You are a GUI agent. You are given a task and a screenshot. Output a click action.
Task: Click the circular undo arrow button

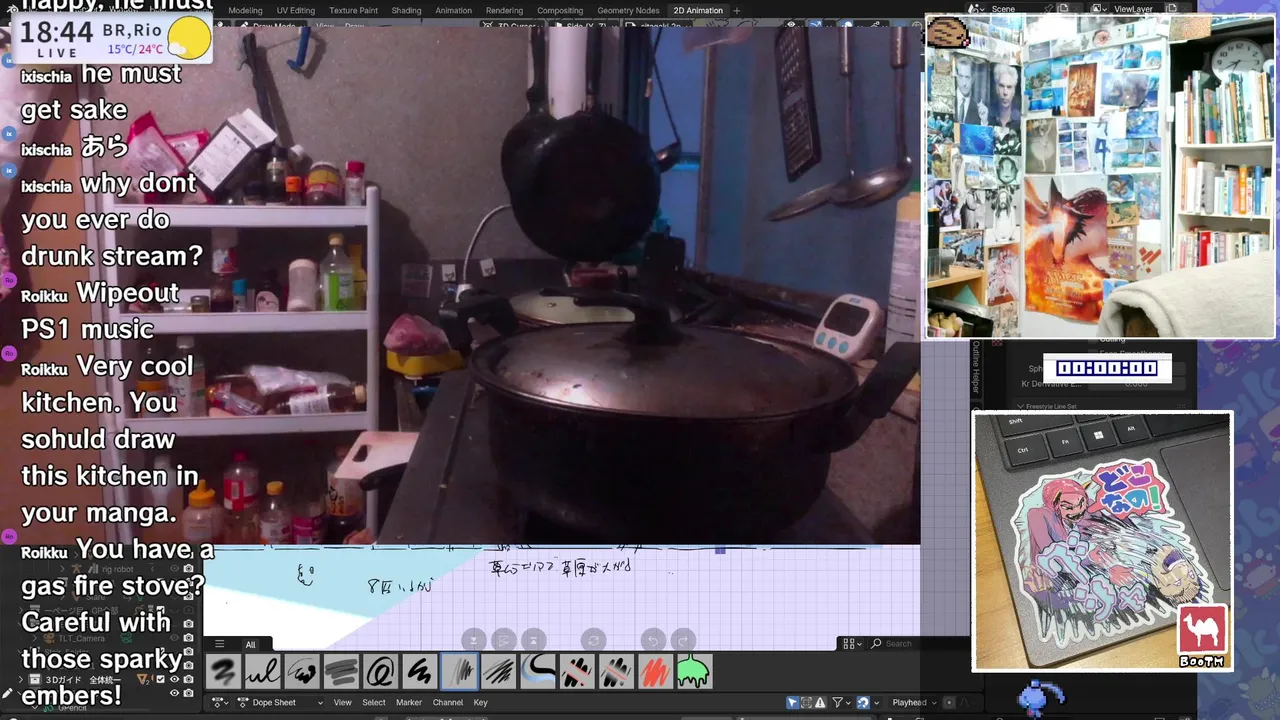coord(653,640)
